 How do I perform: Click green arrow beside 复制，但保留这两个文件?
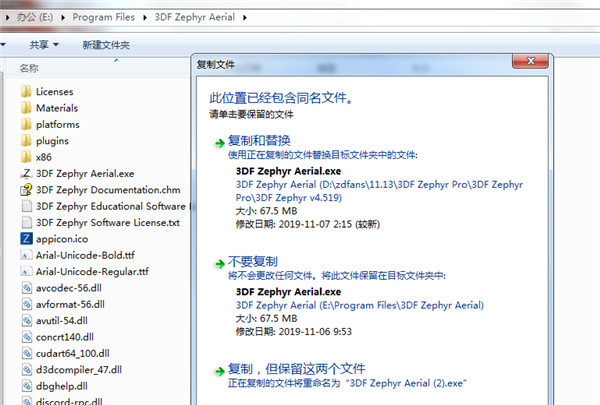(219, 371)
